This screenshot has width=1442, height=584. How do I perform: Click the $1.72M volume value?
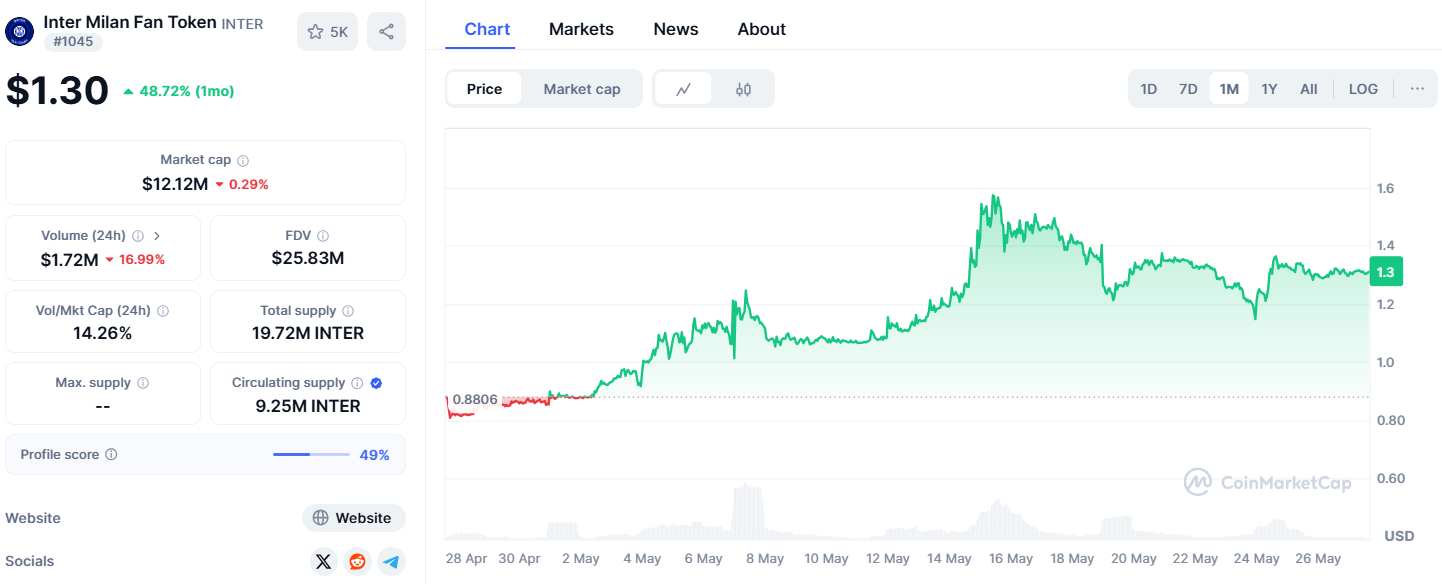pos(69,260)
